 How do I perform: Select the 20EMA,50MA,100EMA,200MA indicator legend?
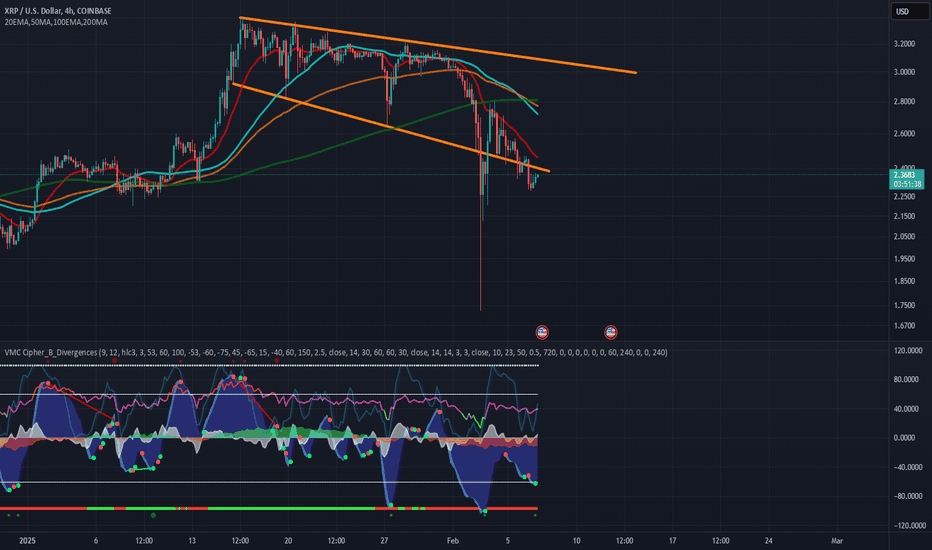click(56, 22)
